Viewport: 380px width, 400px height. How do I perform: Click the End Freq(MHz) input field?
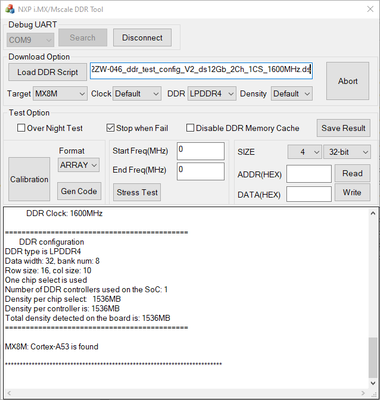201,172
